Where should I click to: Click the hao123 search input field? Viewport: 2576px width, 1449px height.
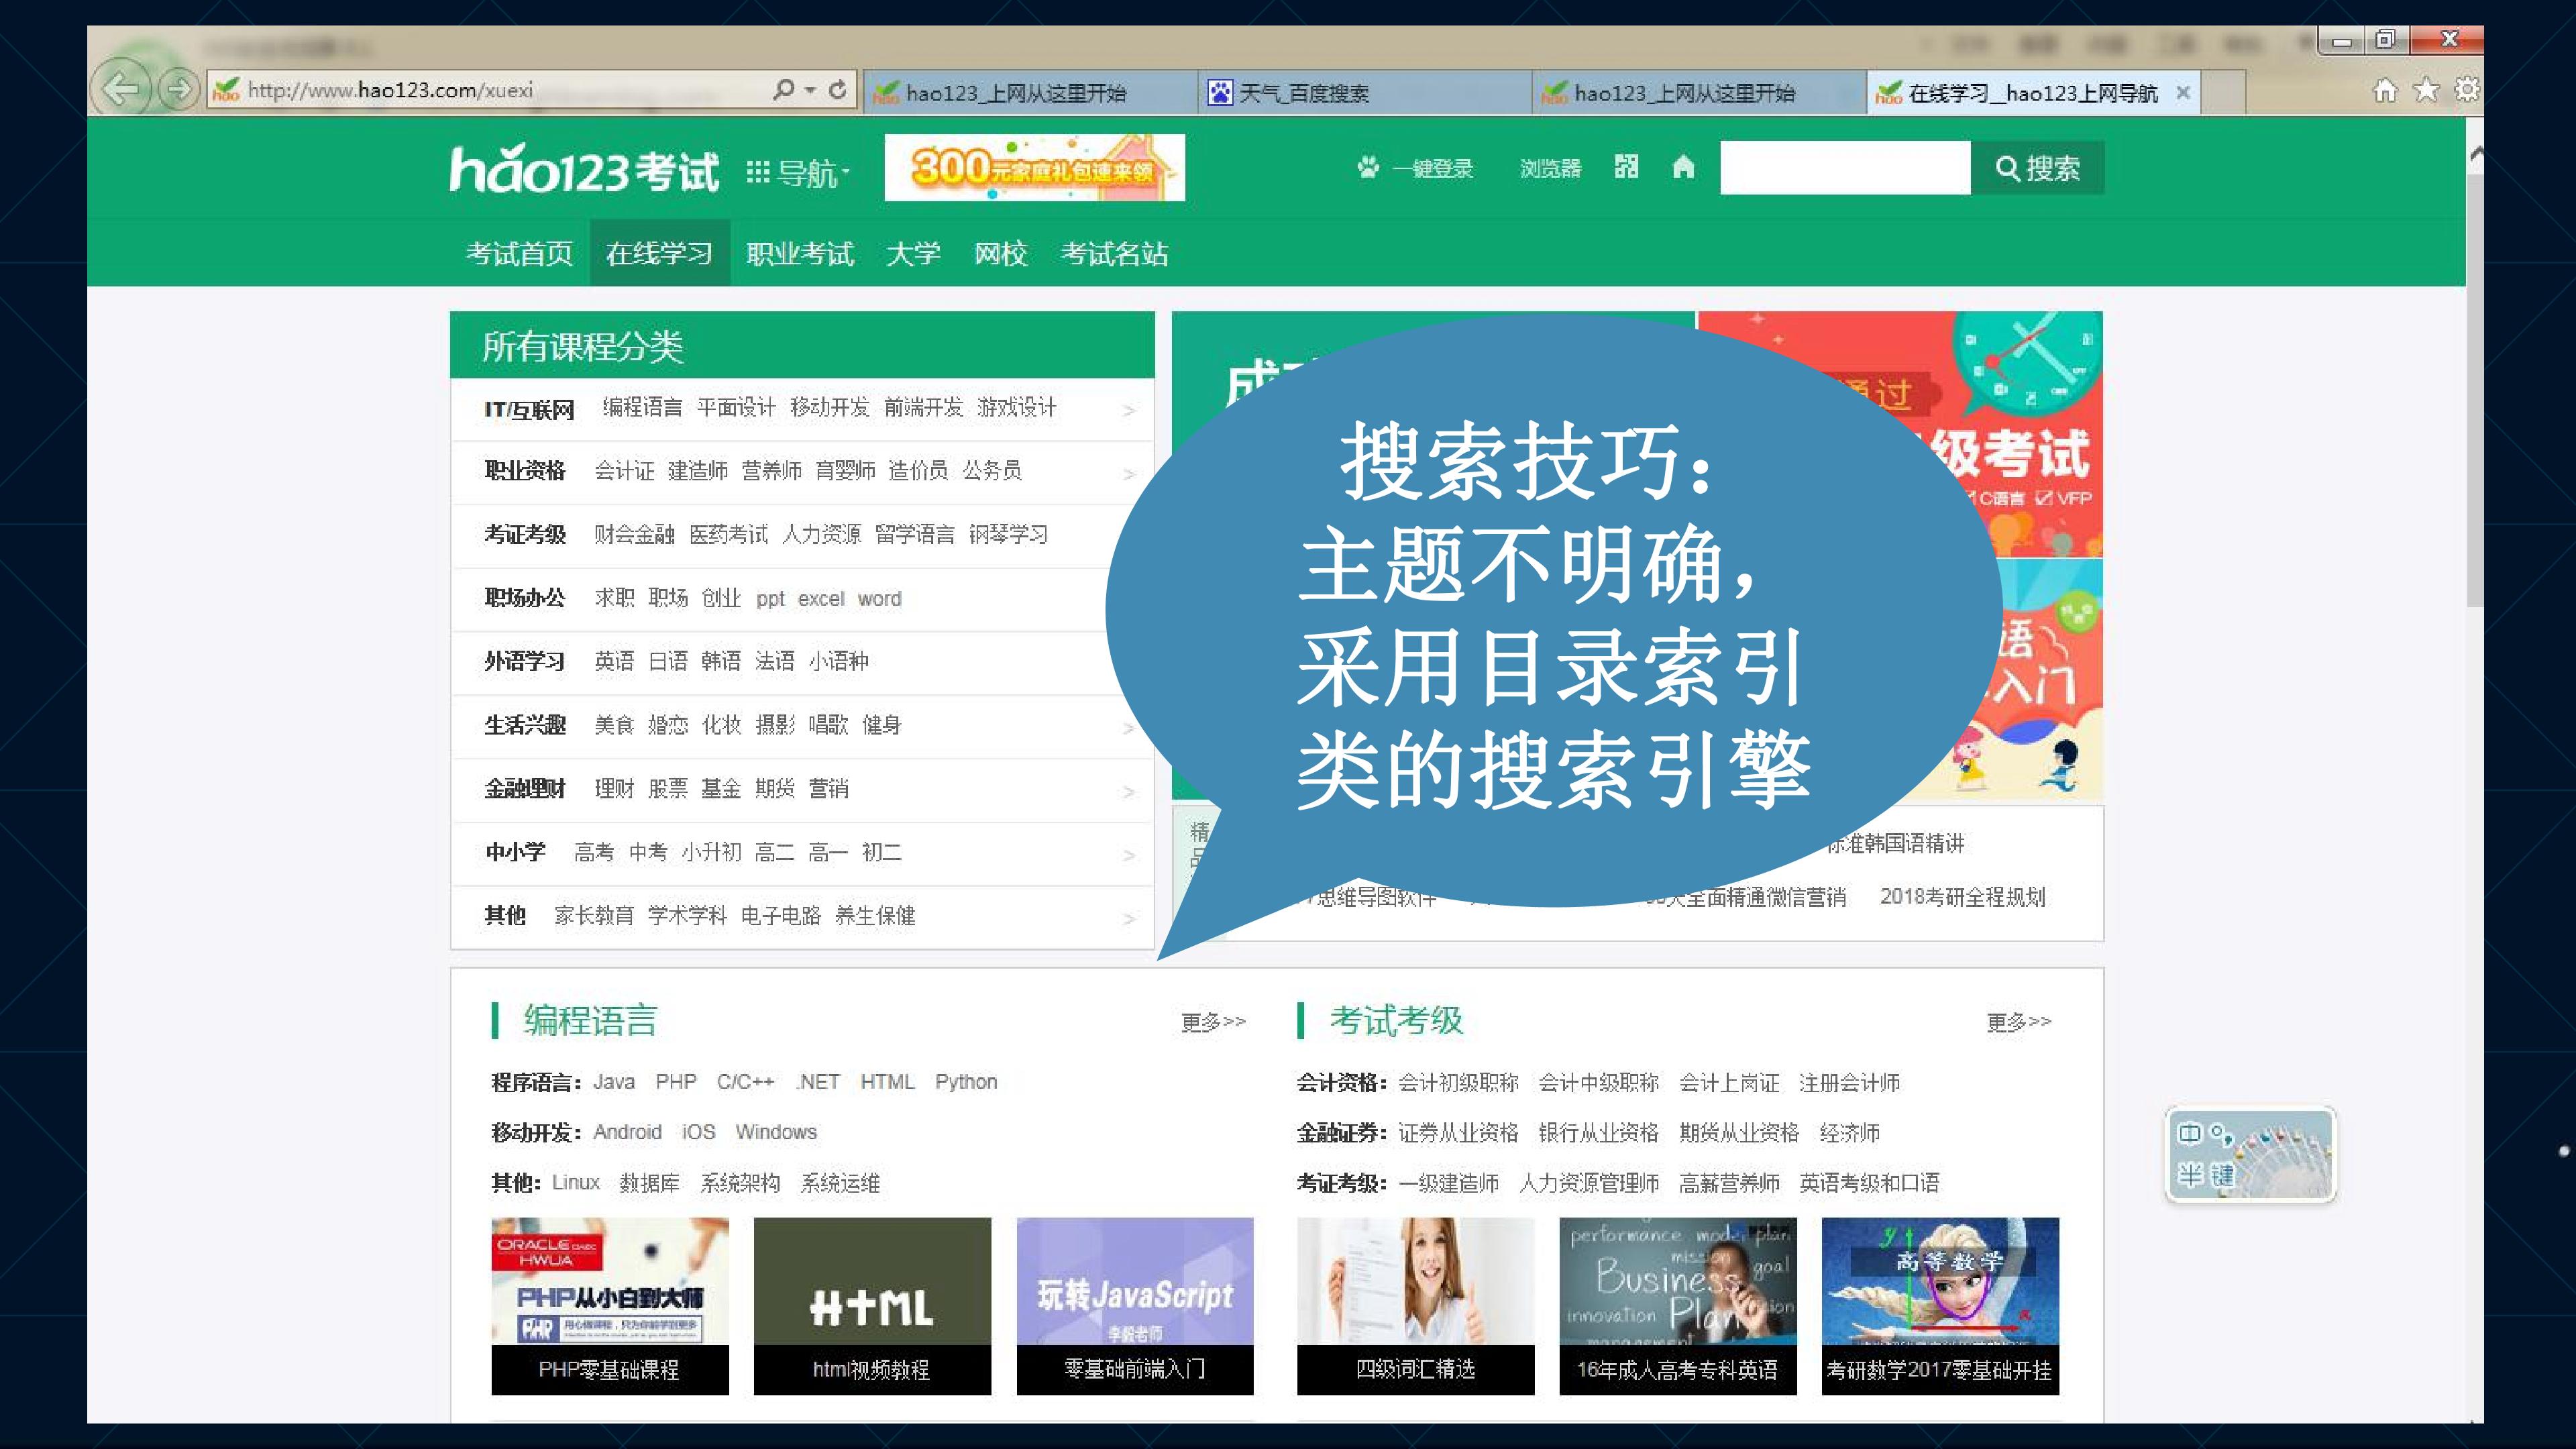coord(1845,168)
